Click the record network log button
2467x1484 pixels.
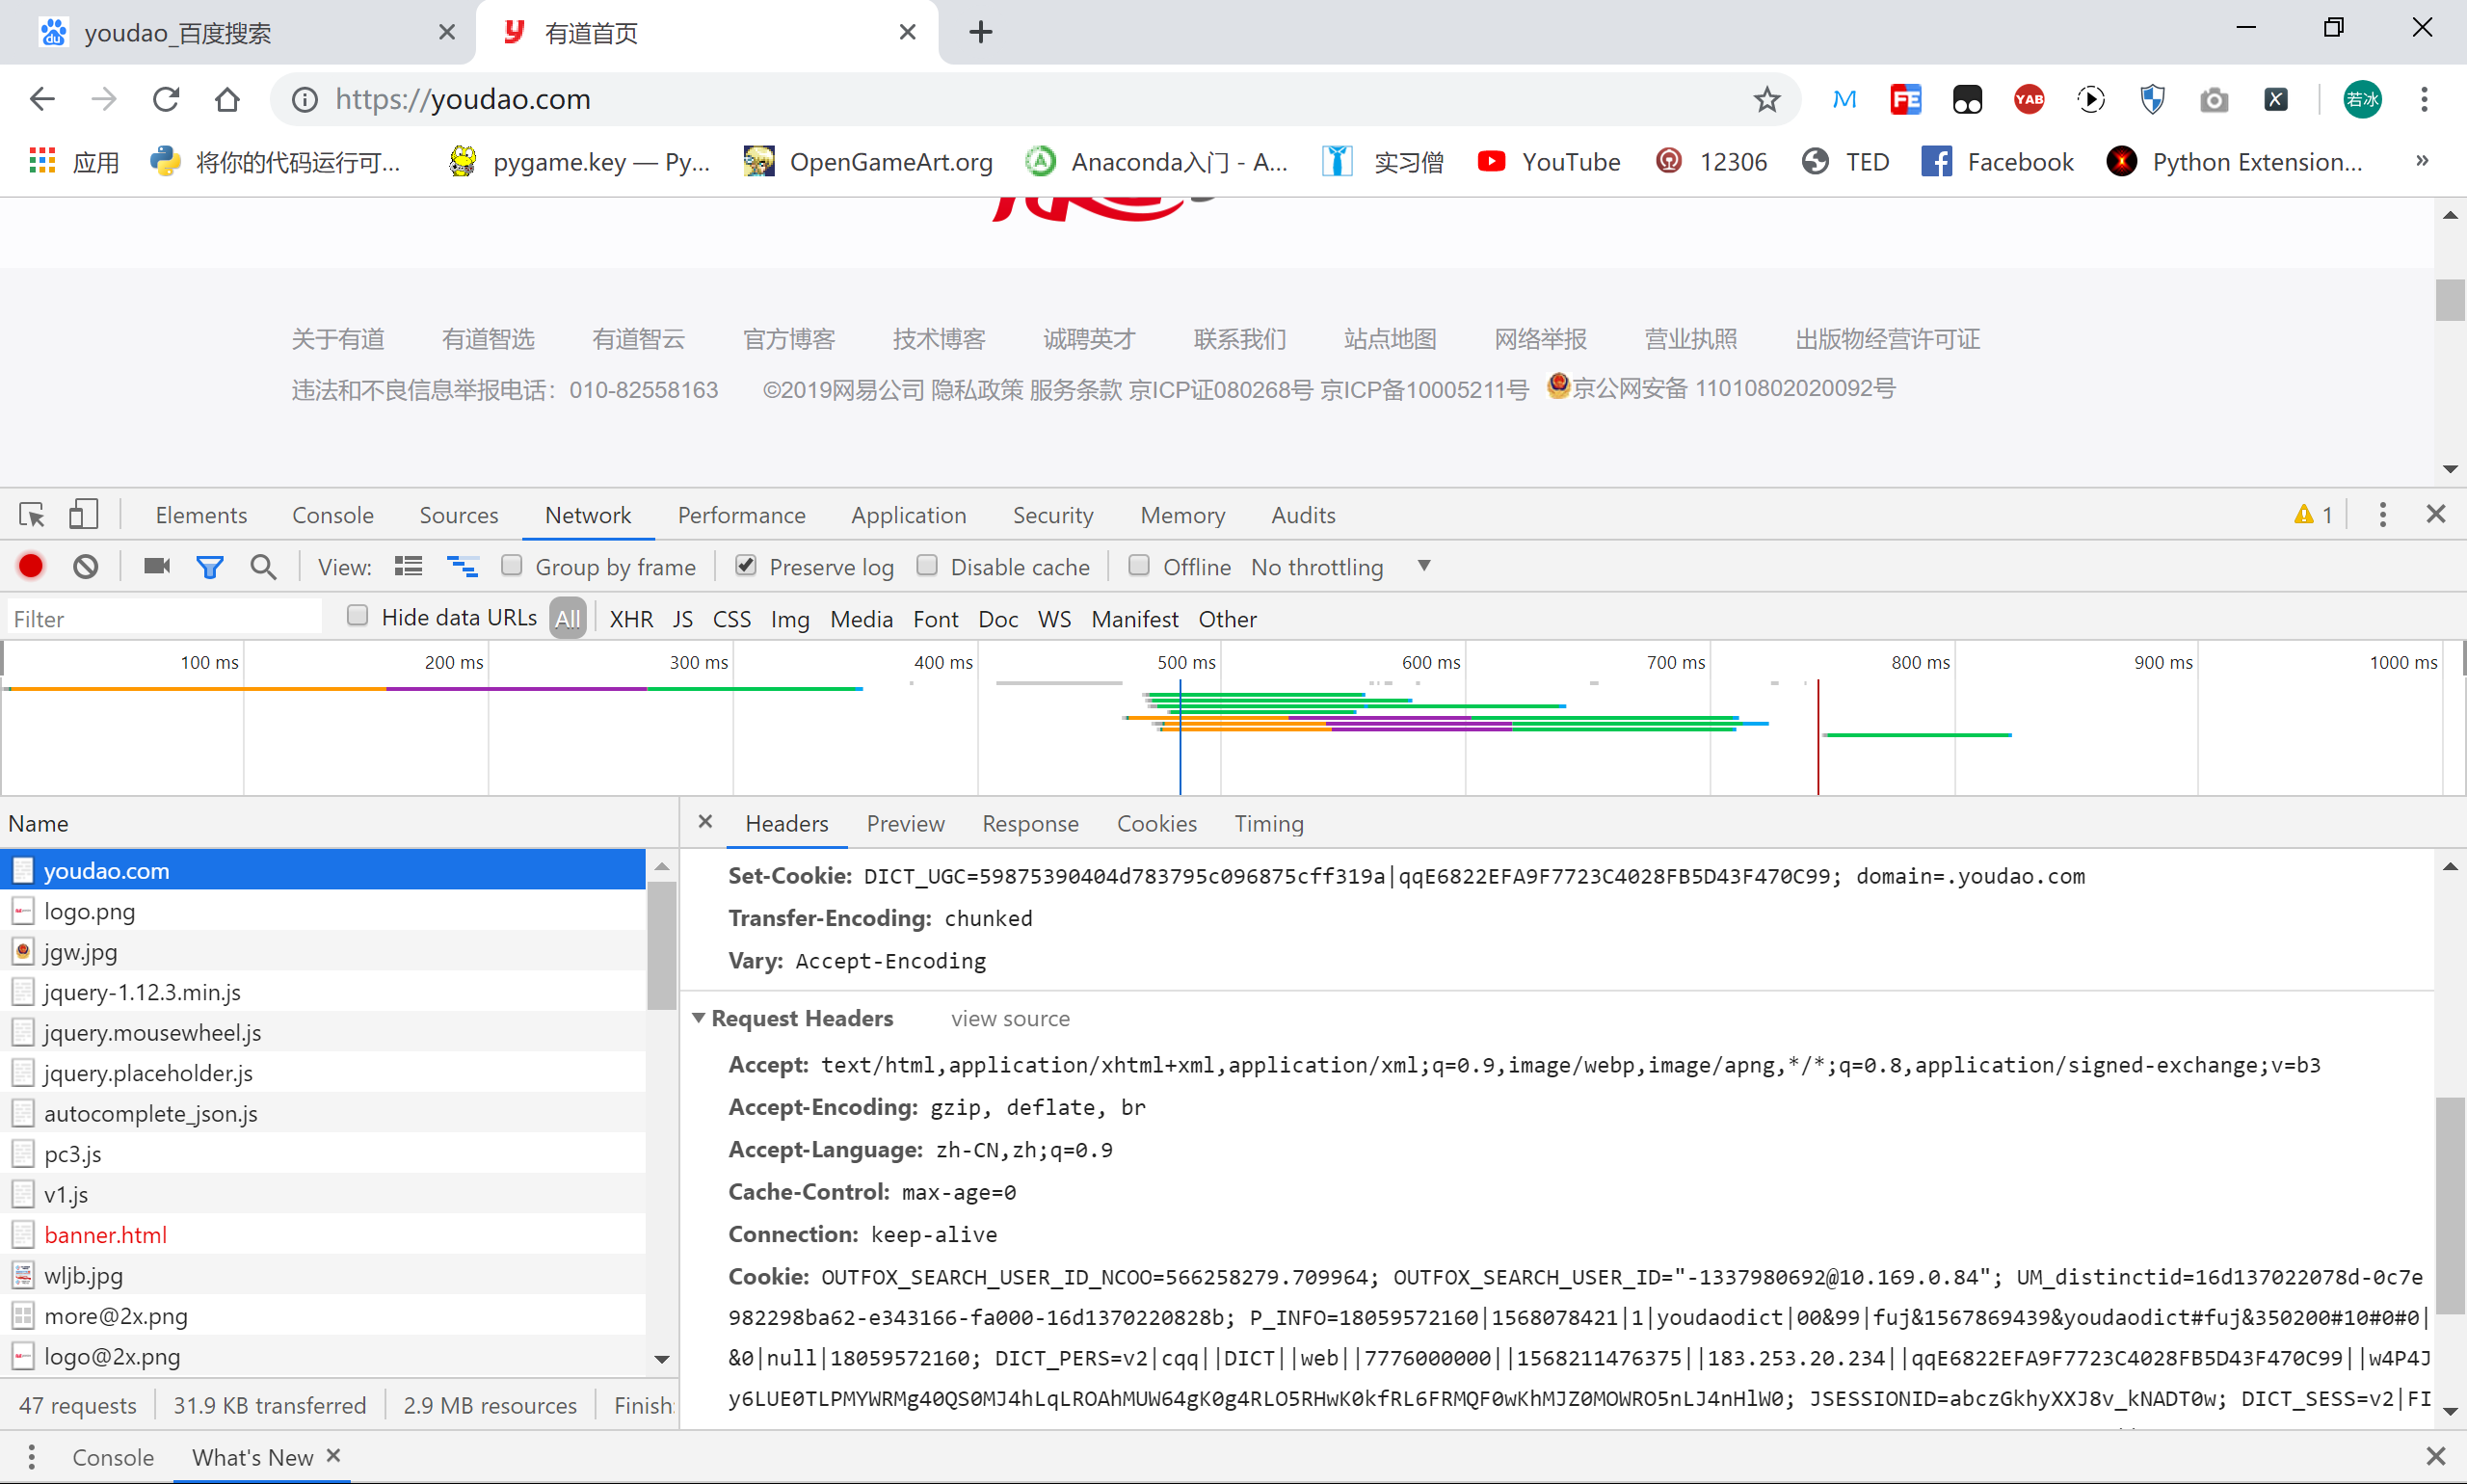[x=31, y=566]
